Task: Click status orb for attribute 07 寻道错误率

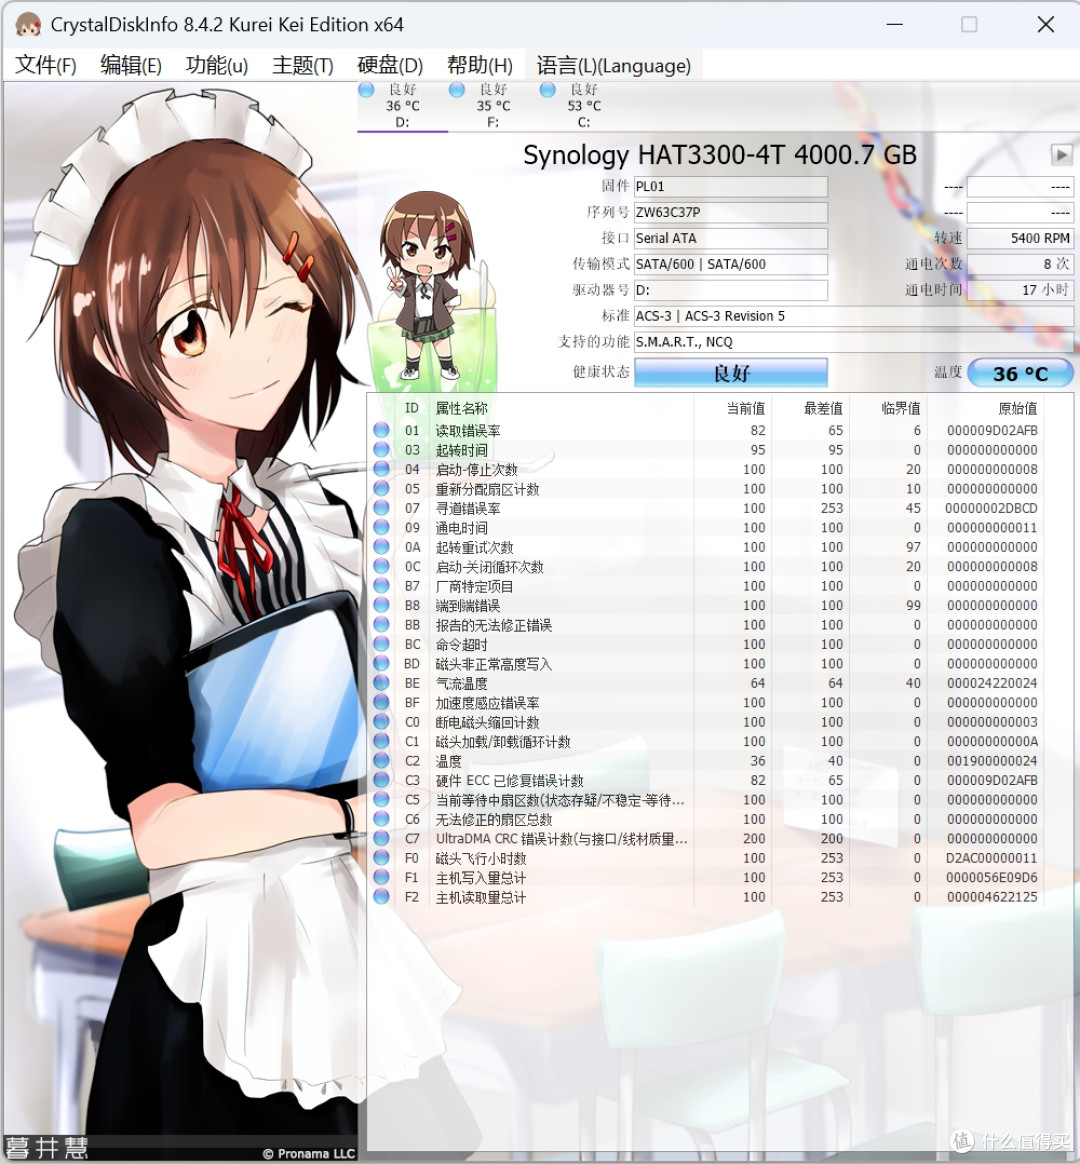Action: click(x=382, y=508)
